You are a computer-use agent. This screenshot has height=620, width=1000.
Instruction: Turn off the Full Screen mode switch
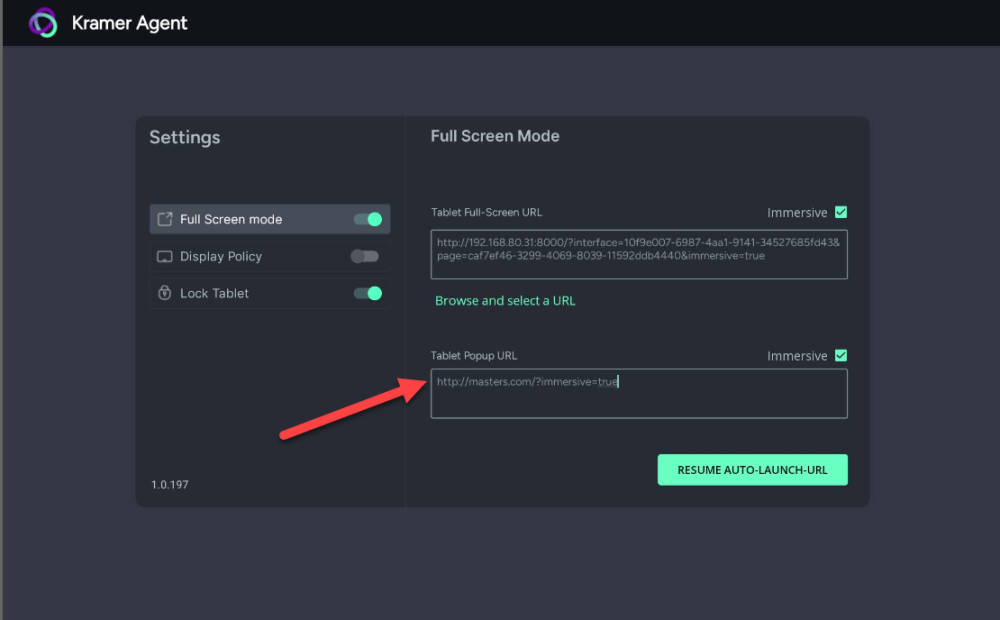368,219
